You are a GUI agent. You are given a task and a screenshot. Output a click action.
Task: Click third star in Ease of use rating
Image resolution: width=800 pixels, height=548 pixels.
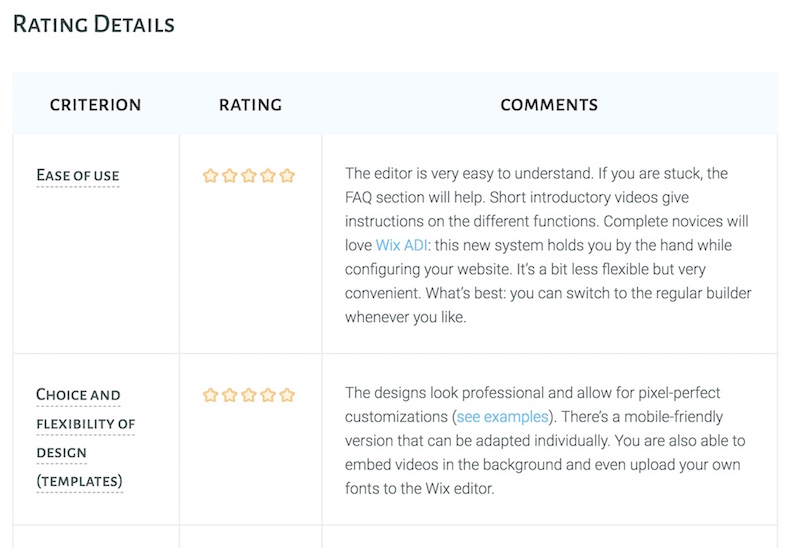tap(249, 176)
